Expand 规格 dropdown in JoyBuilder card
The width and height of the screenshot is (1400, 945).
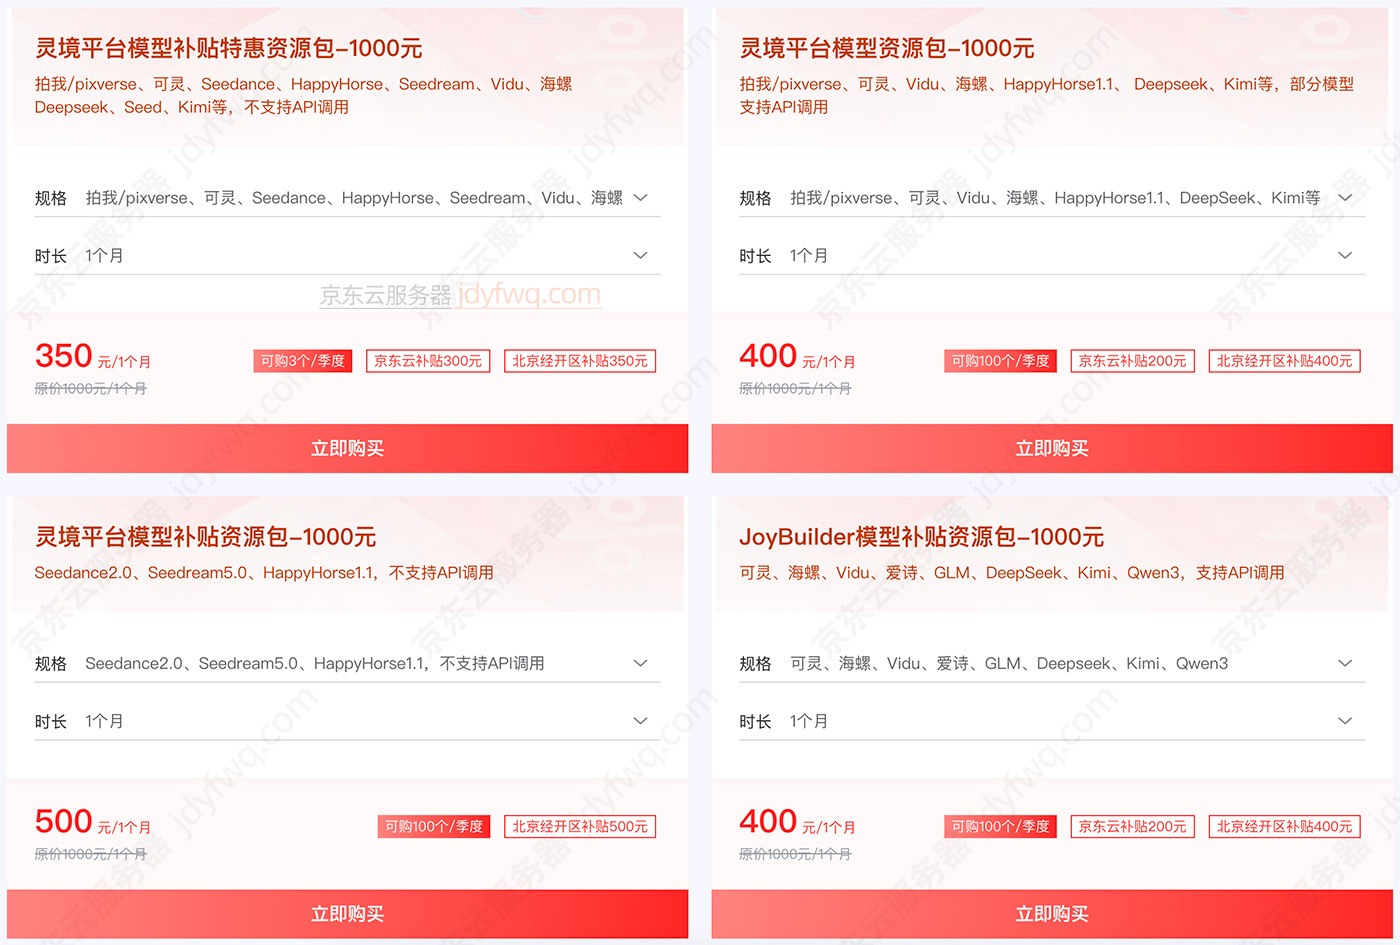coord(1052,663)
